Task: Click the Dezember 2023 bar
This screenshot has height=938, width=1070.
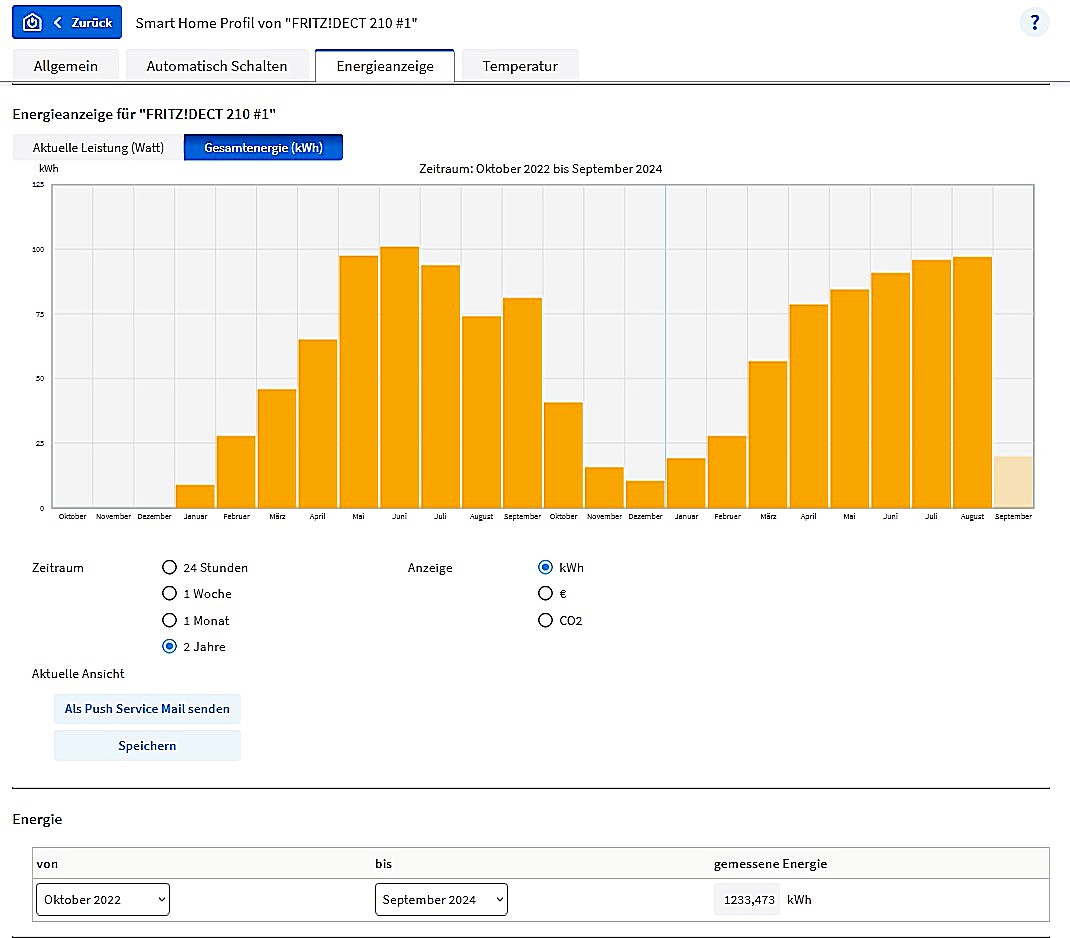Action: click(645, 495)
